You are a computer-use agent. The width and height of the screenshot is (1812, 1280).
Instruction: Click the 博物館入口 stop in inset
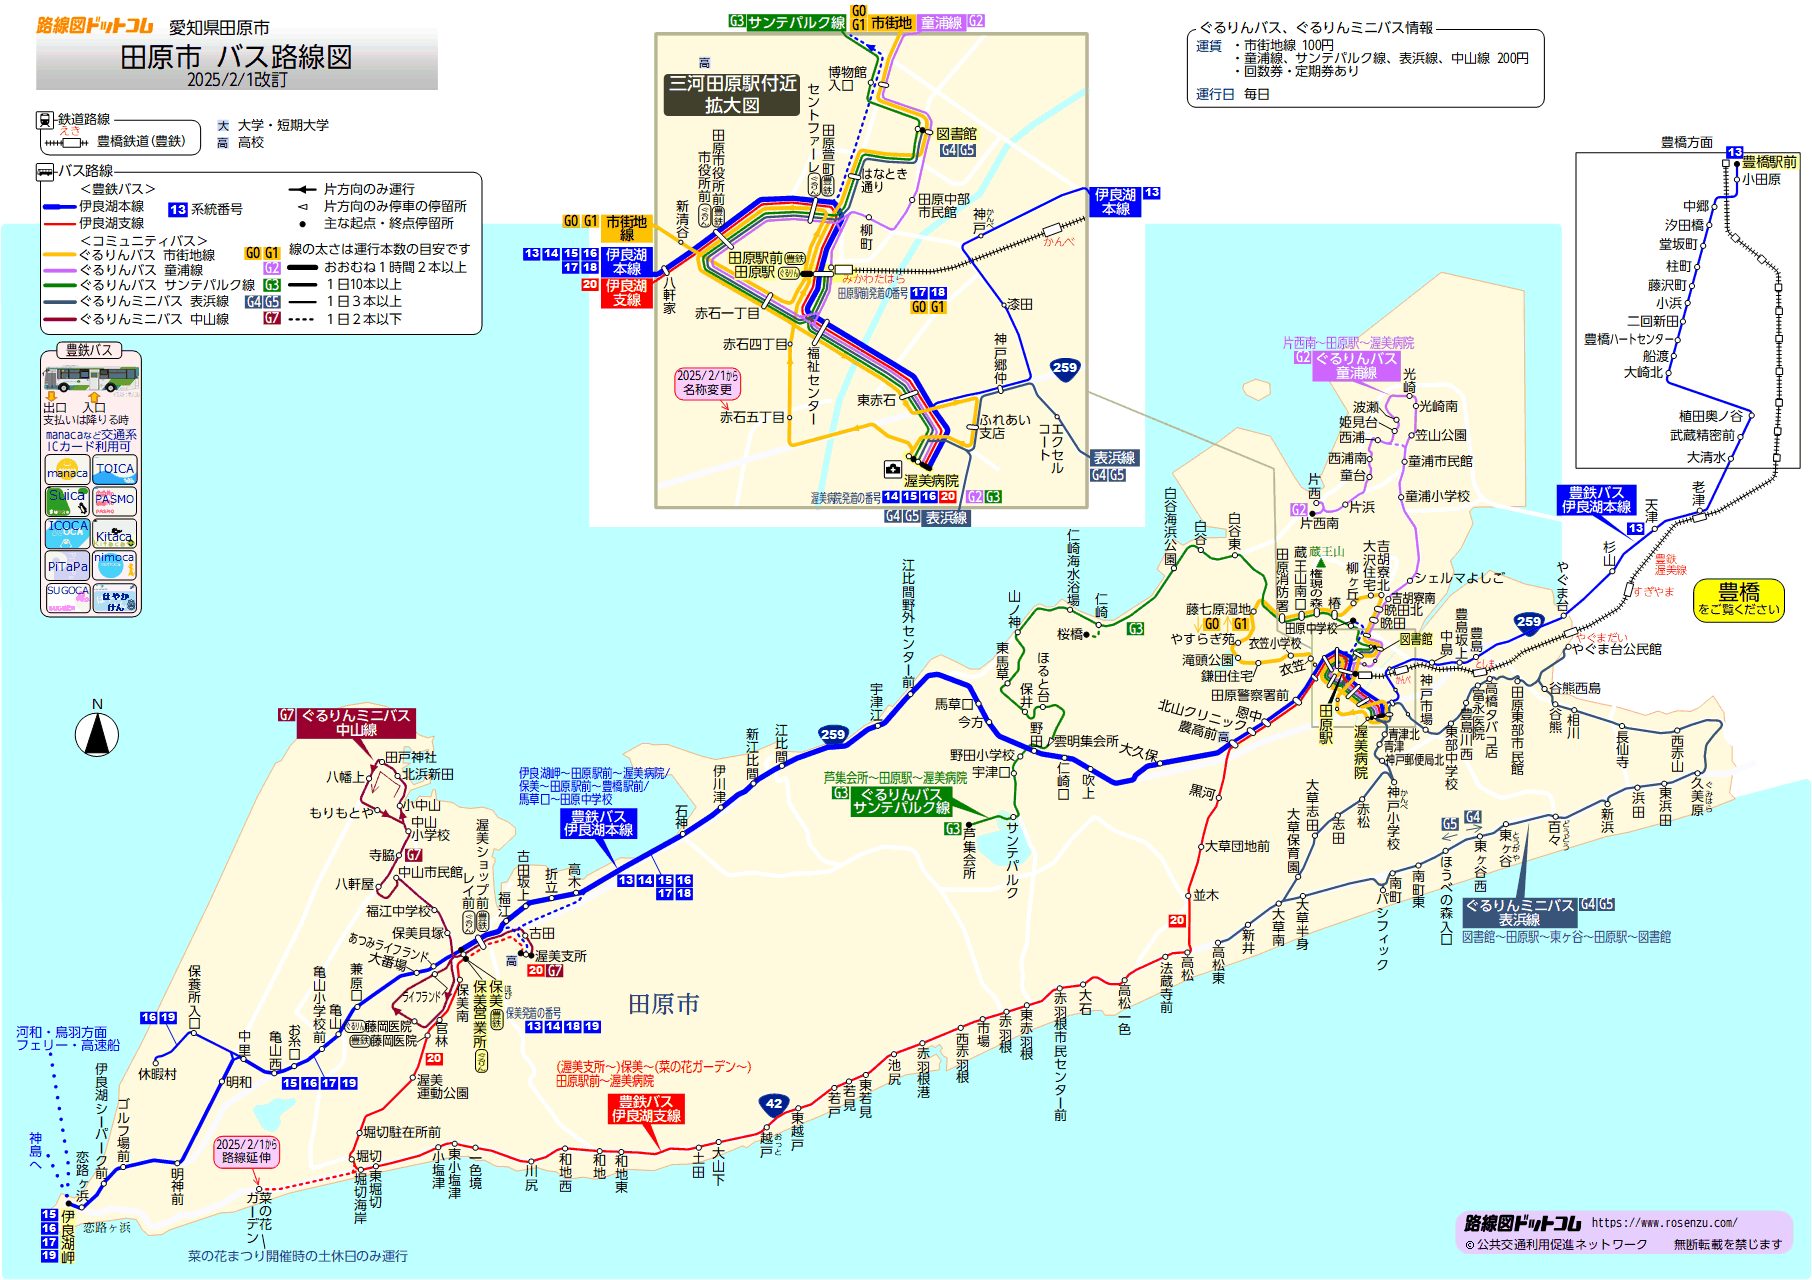coord(847,79)
